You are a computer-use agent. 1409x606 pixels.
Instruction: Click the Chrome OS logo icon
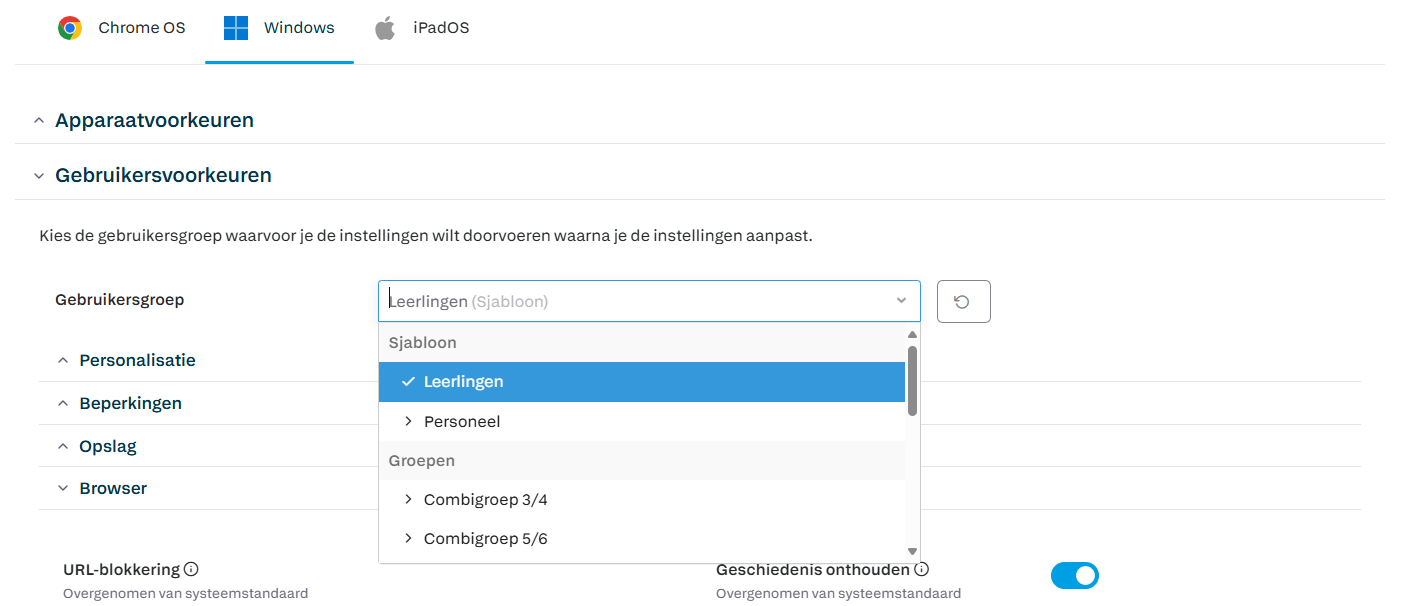tap(70, 28)
